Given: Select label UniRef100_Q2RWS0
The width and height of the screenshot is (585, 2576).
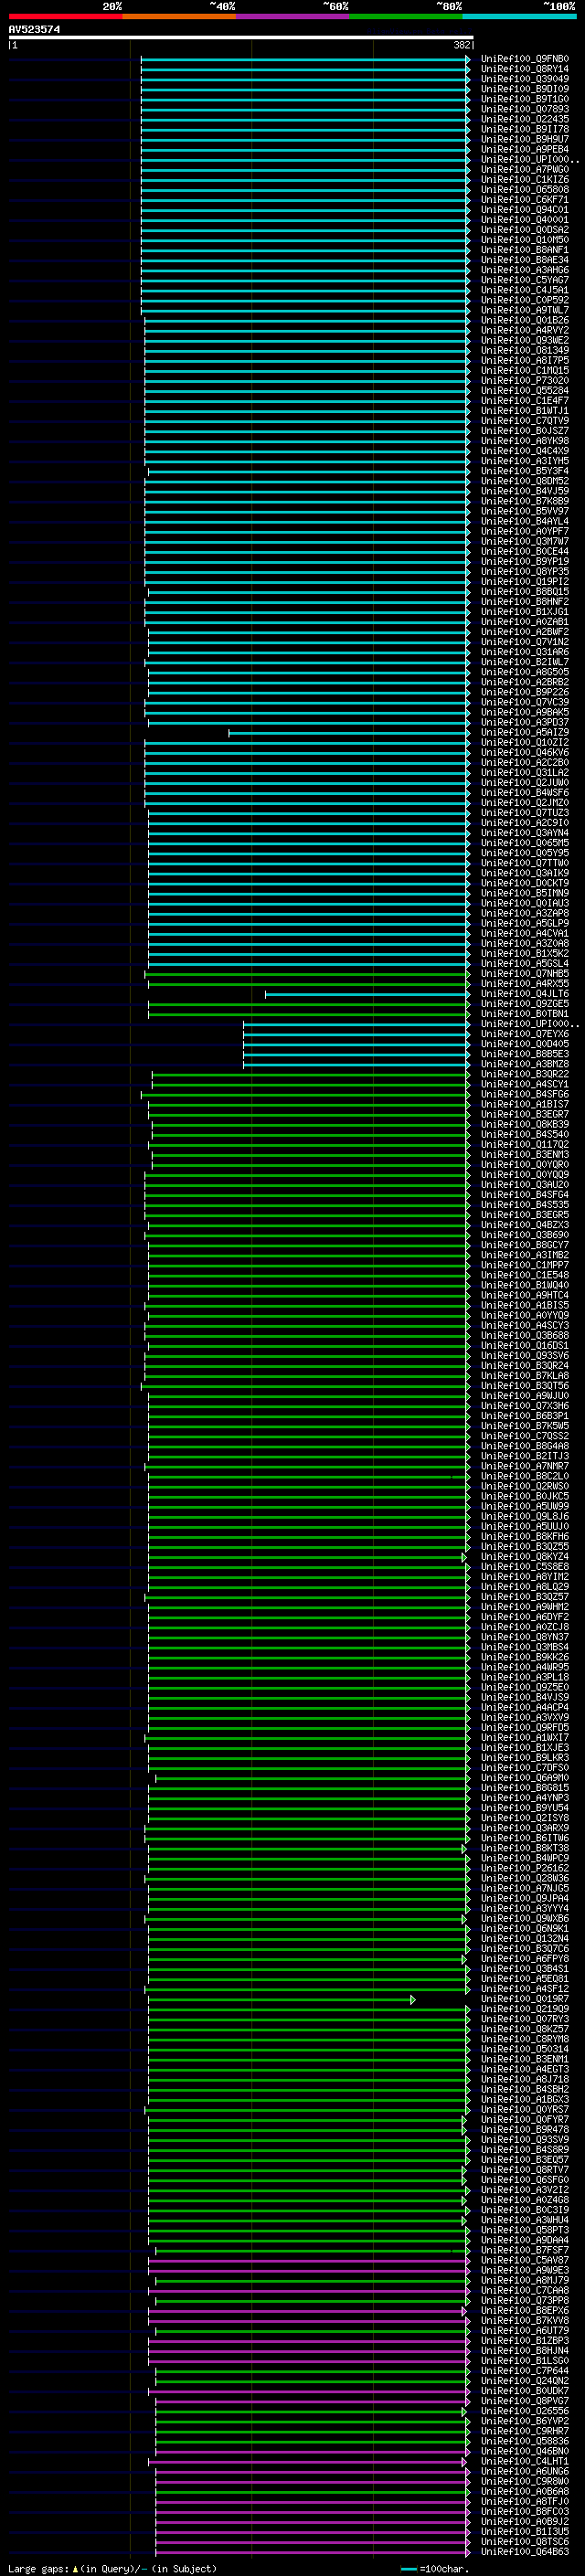Looking at the screenshot, I should 525,1486.
